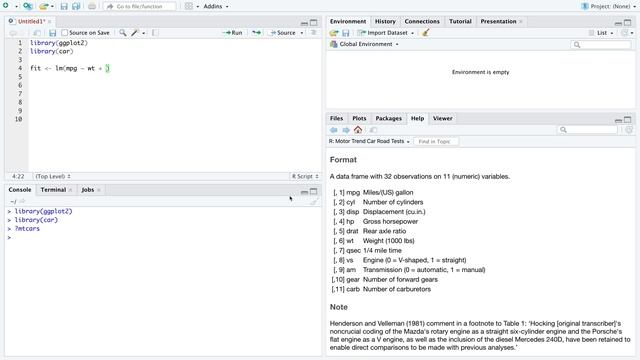This screenshot has height=360, width=640.
Task: Click the Help refresh topic icon
Action: pyautogui.click(x=629, y=130)
